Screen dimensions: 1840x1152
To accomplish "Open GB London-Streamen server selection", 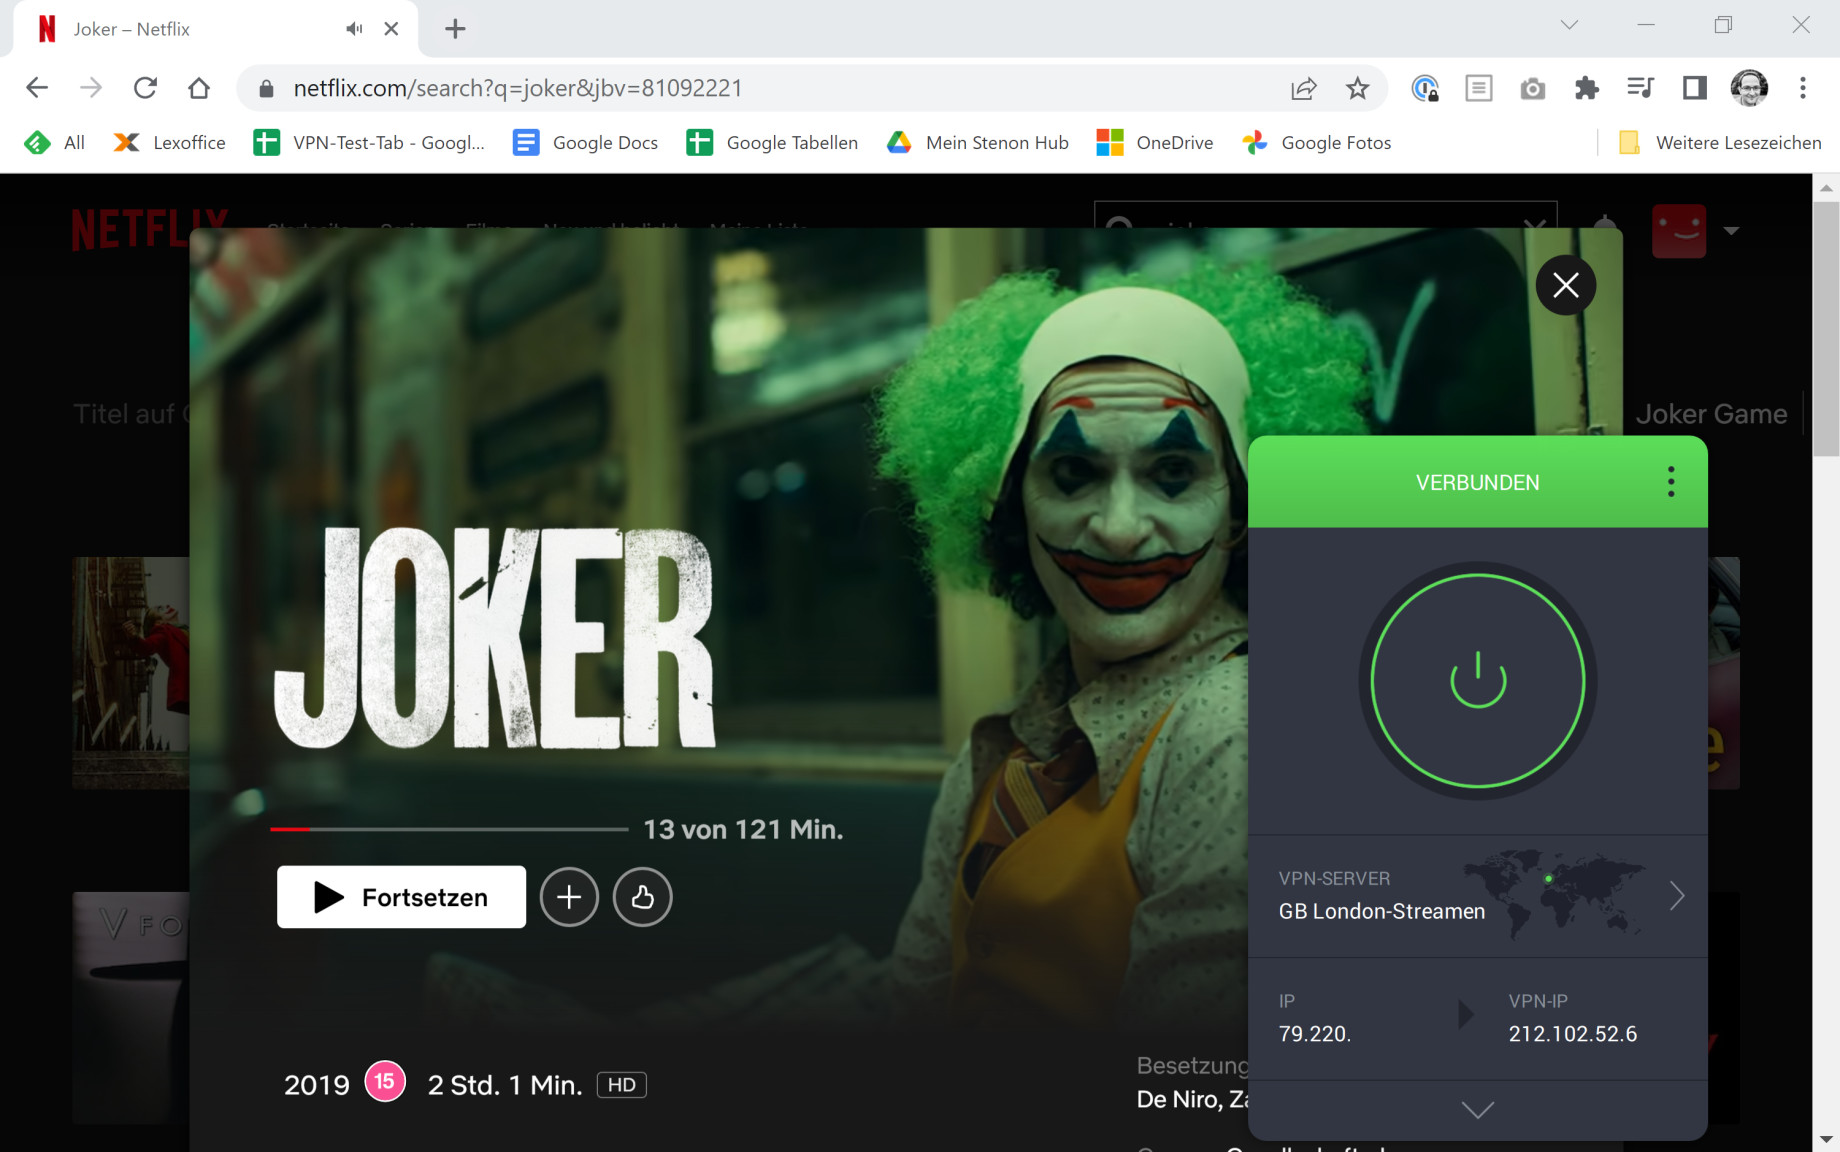I will [x=1478, y=896].
